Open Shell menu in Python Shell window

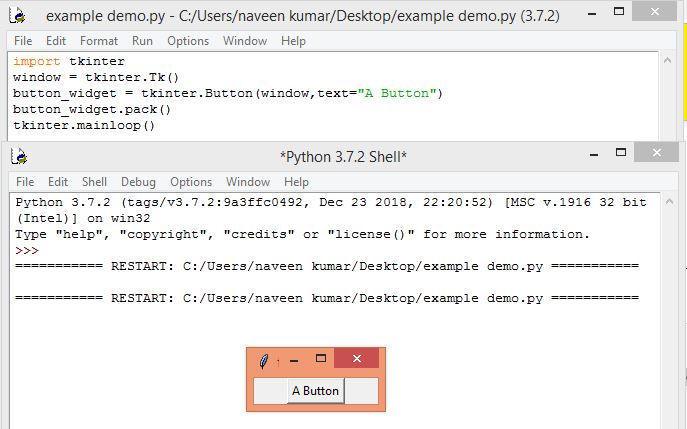[x=94, y=182]
